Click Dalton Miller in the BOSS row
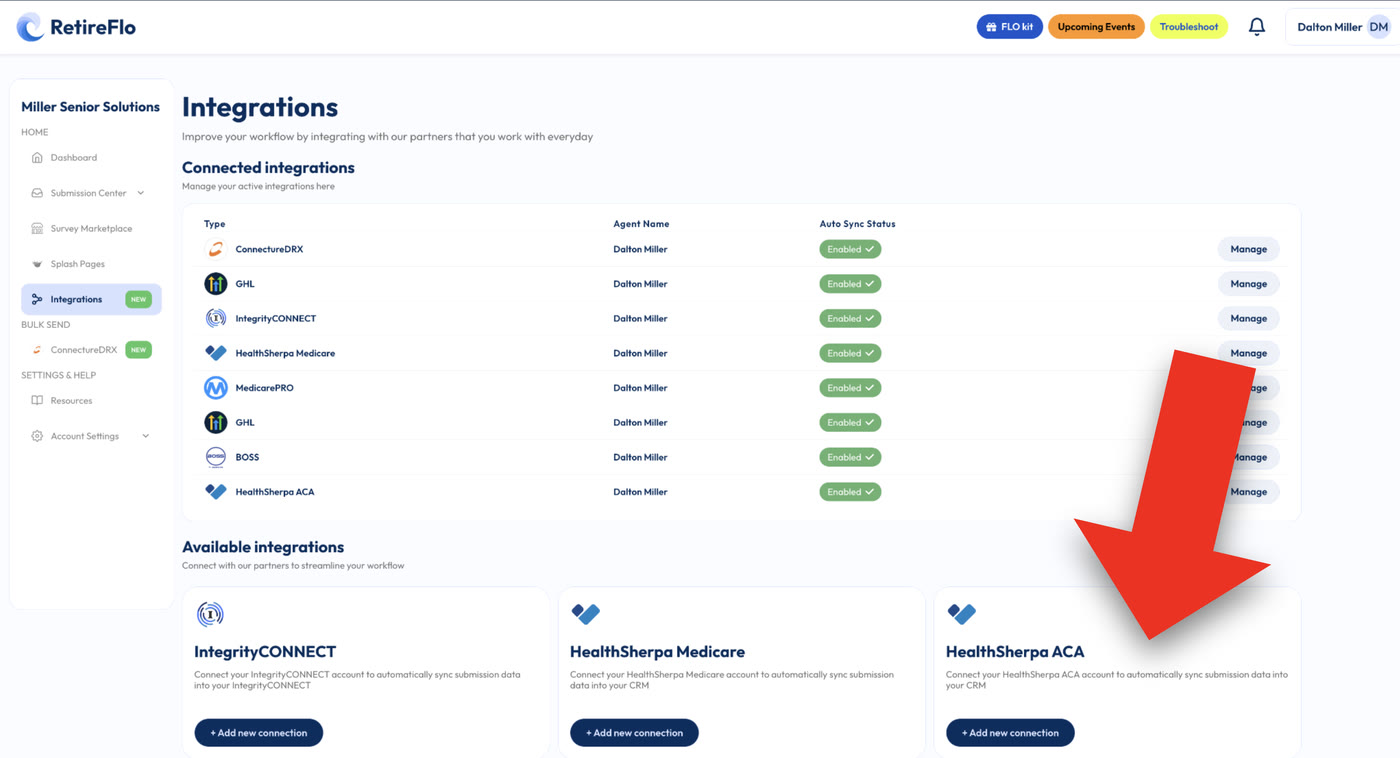1400x758 pixels. pos(640,457)
